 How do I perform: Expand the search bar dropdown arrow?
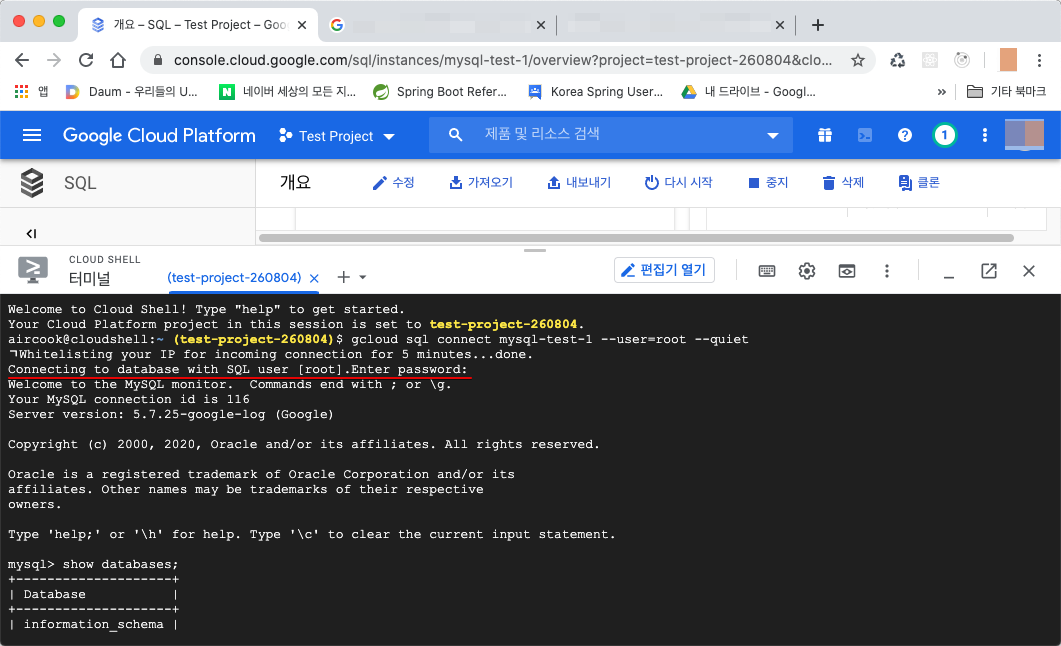coord(772,136)
